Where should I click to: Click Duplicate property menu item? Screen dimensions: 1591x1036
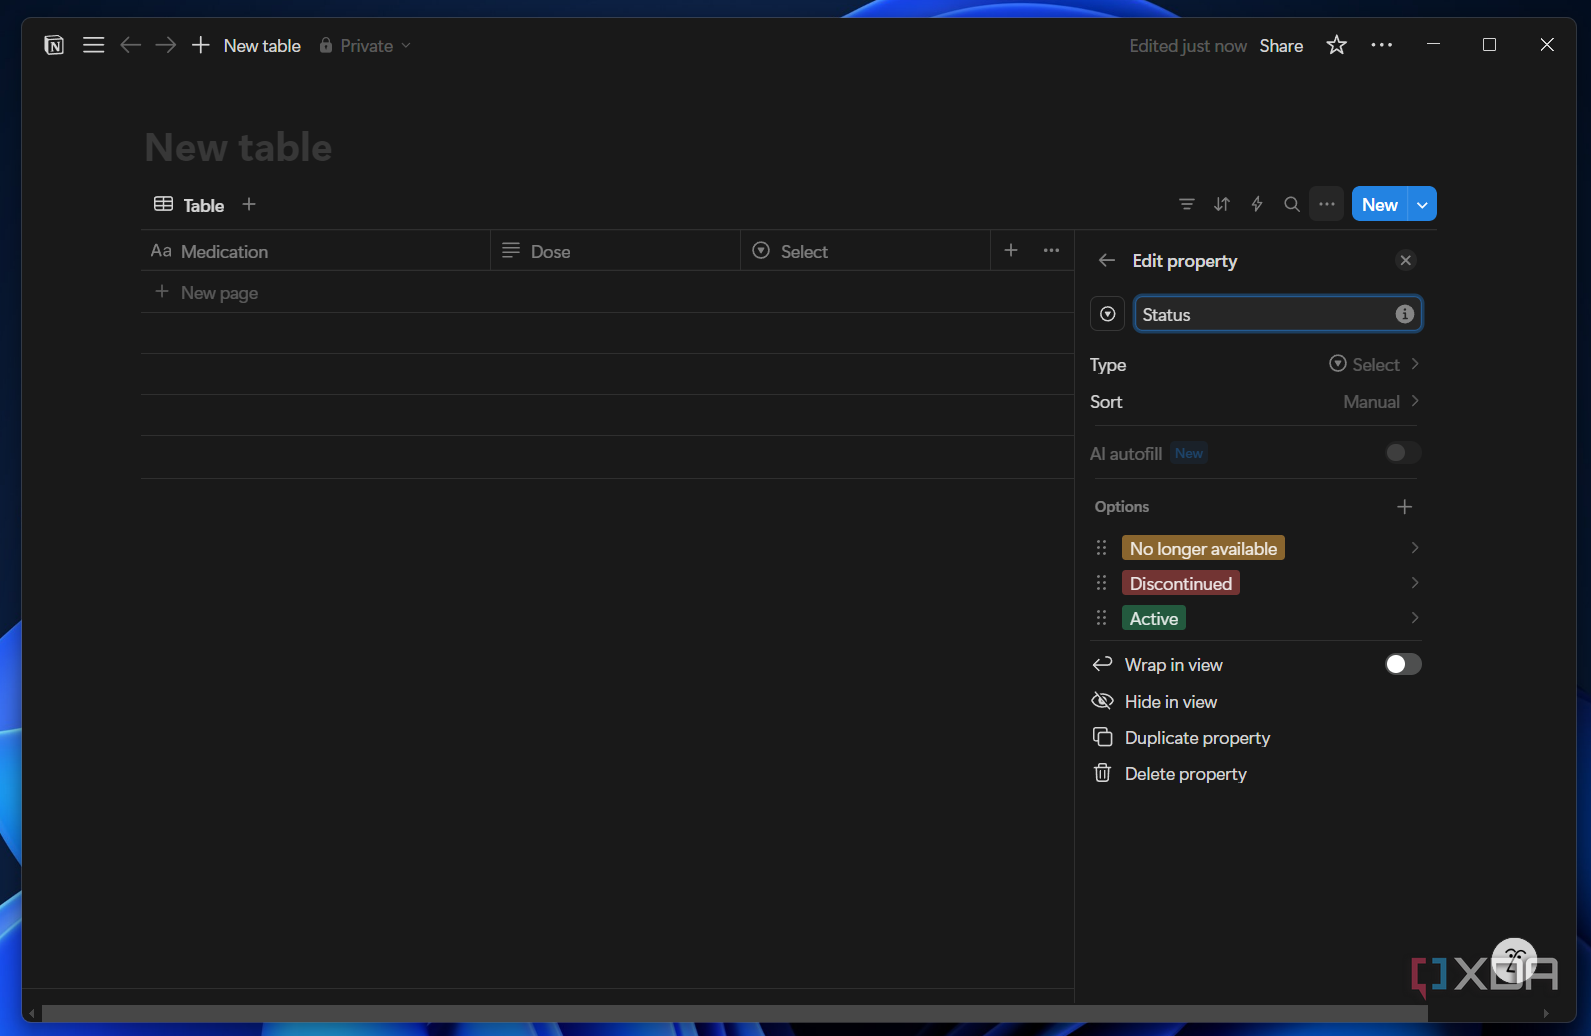(1197, 738)
